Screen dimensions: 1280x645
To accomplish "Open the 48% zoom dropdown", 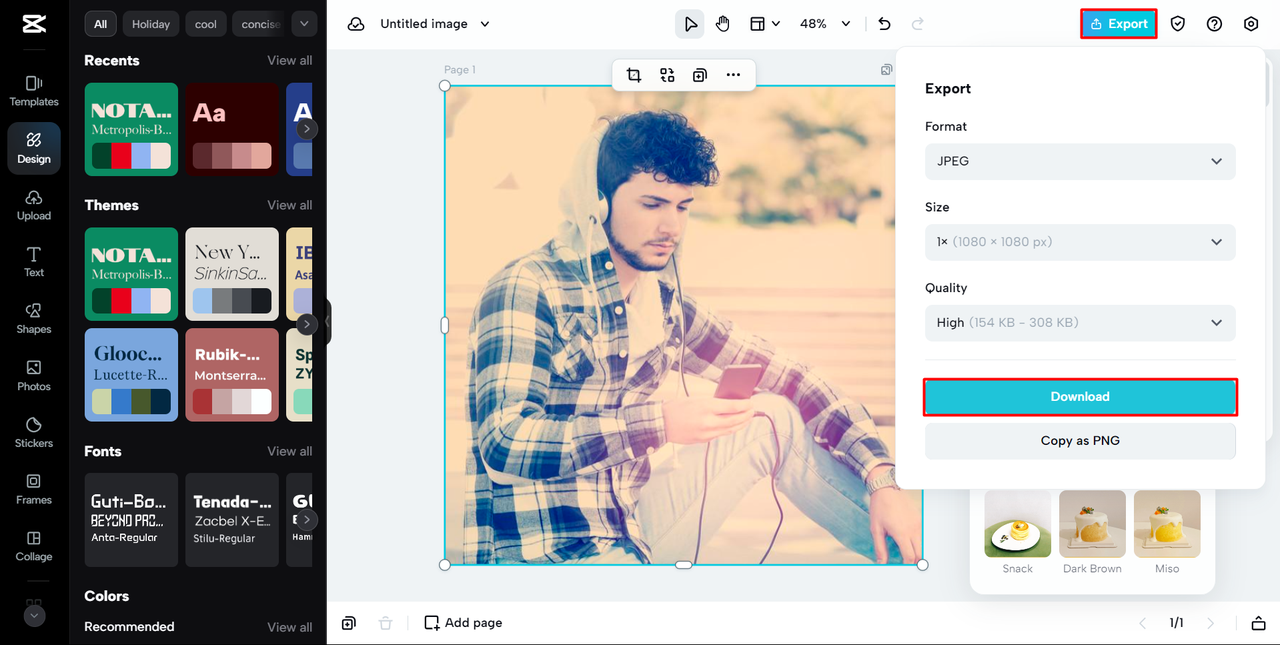I will 825,24.
